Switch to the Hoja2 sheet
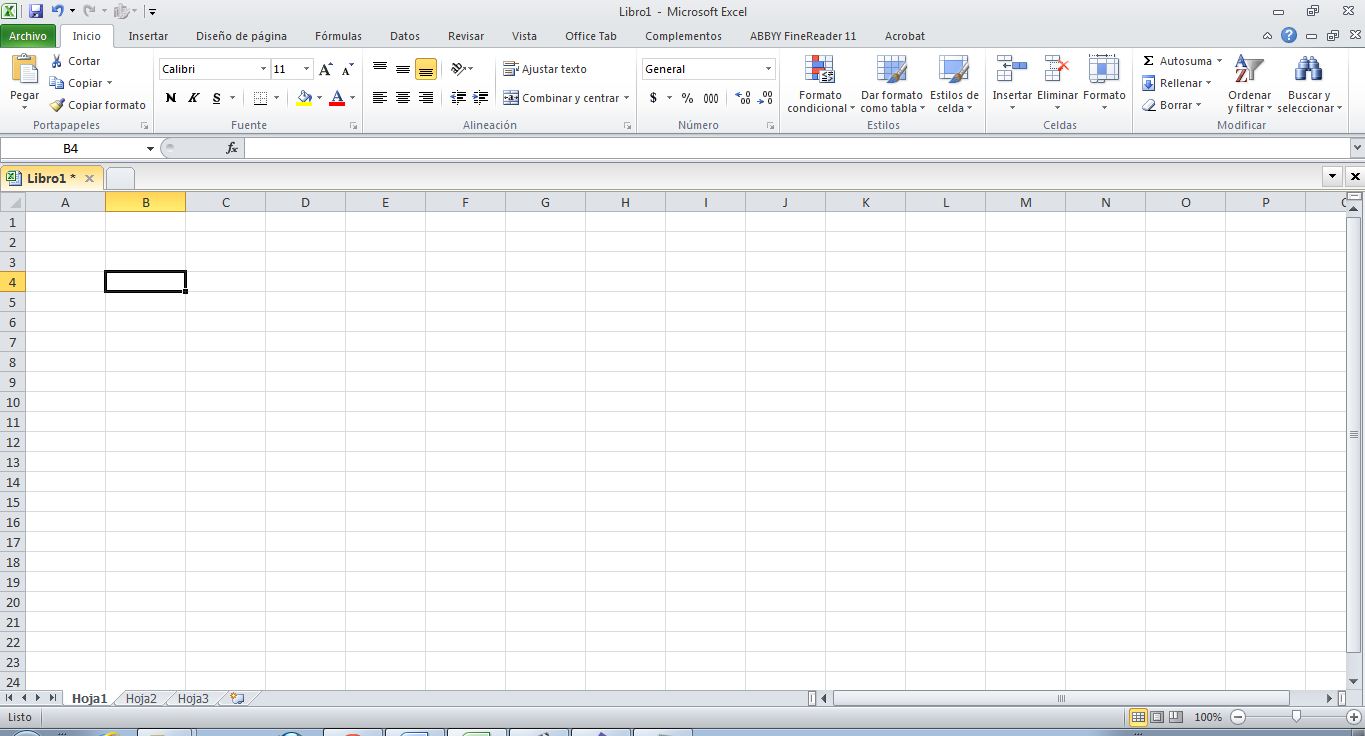Image resolution: width=1365 pixels, height=736 pixels. click(140, 698)
